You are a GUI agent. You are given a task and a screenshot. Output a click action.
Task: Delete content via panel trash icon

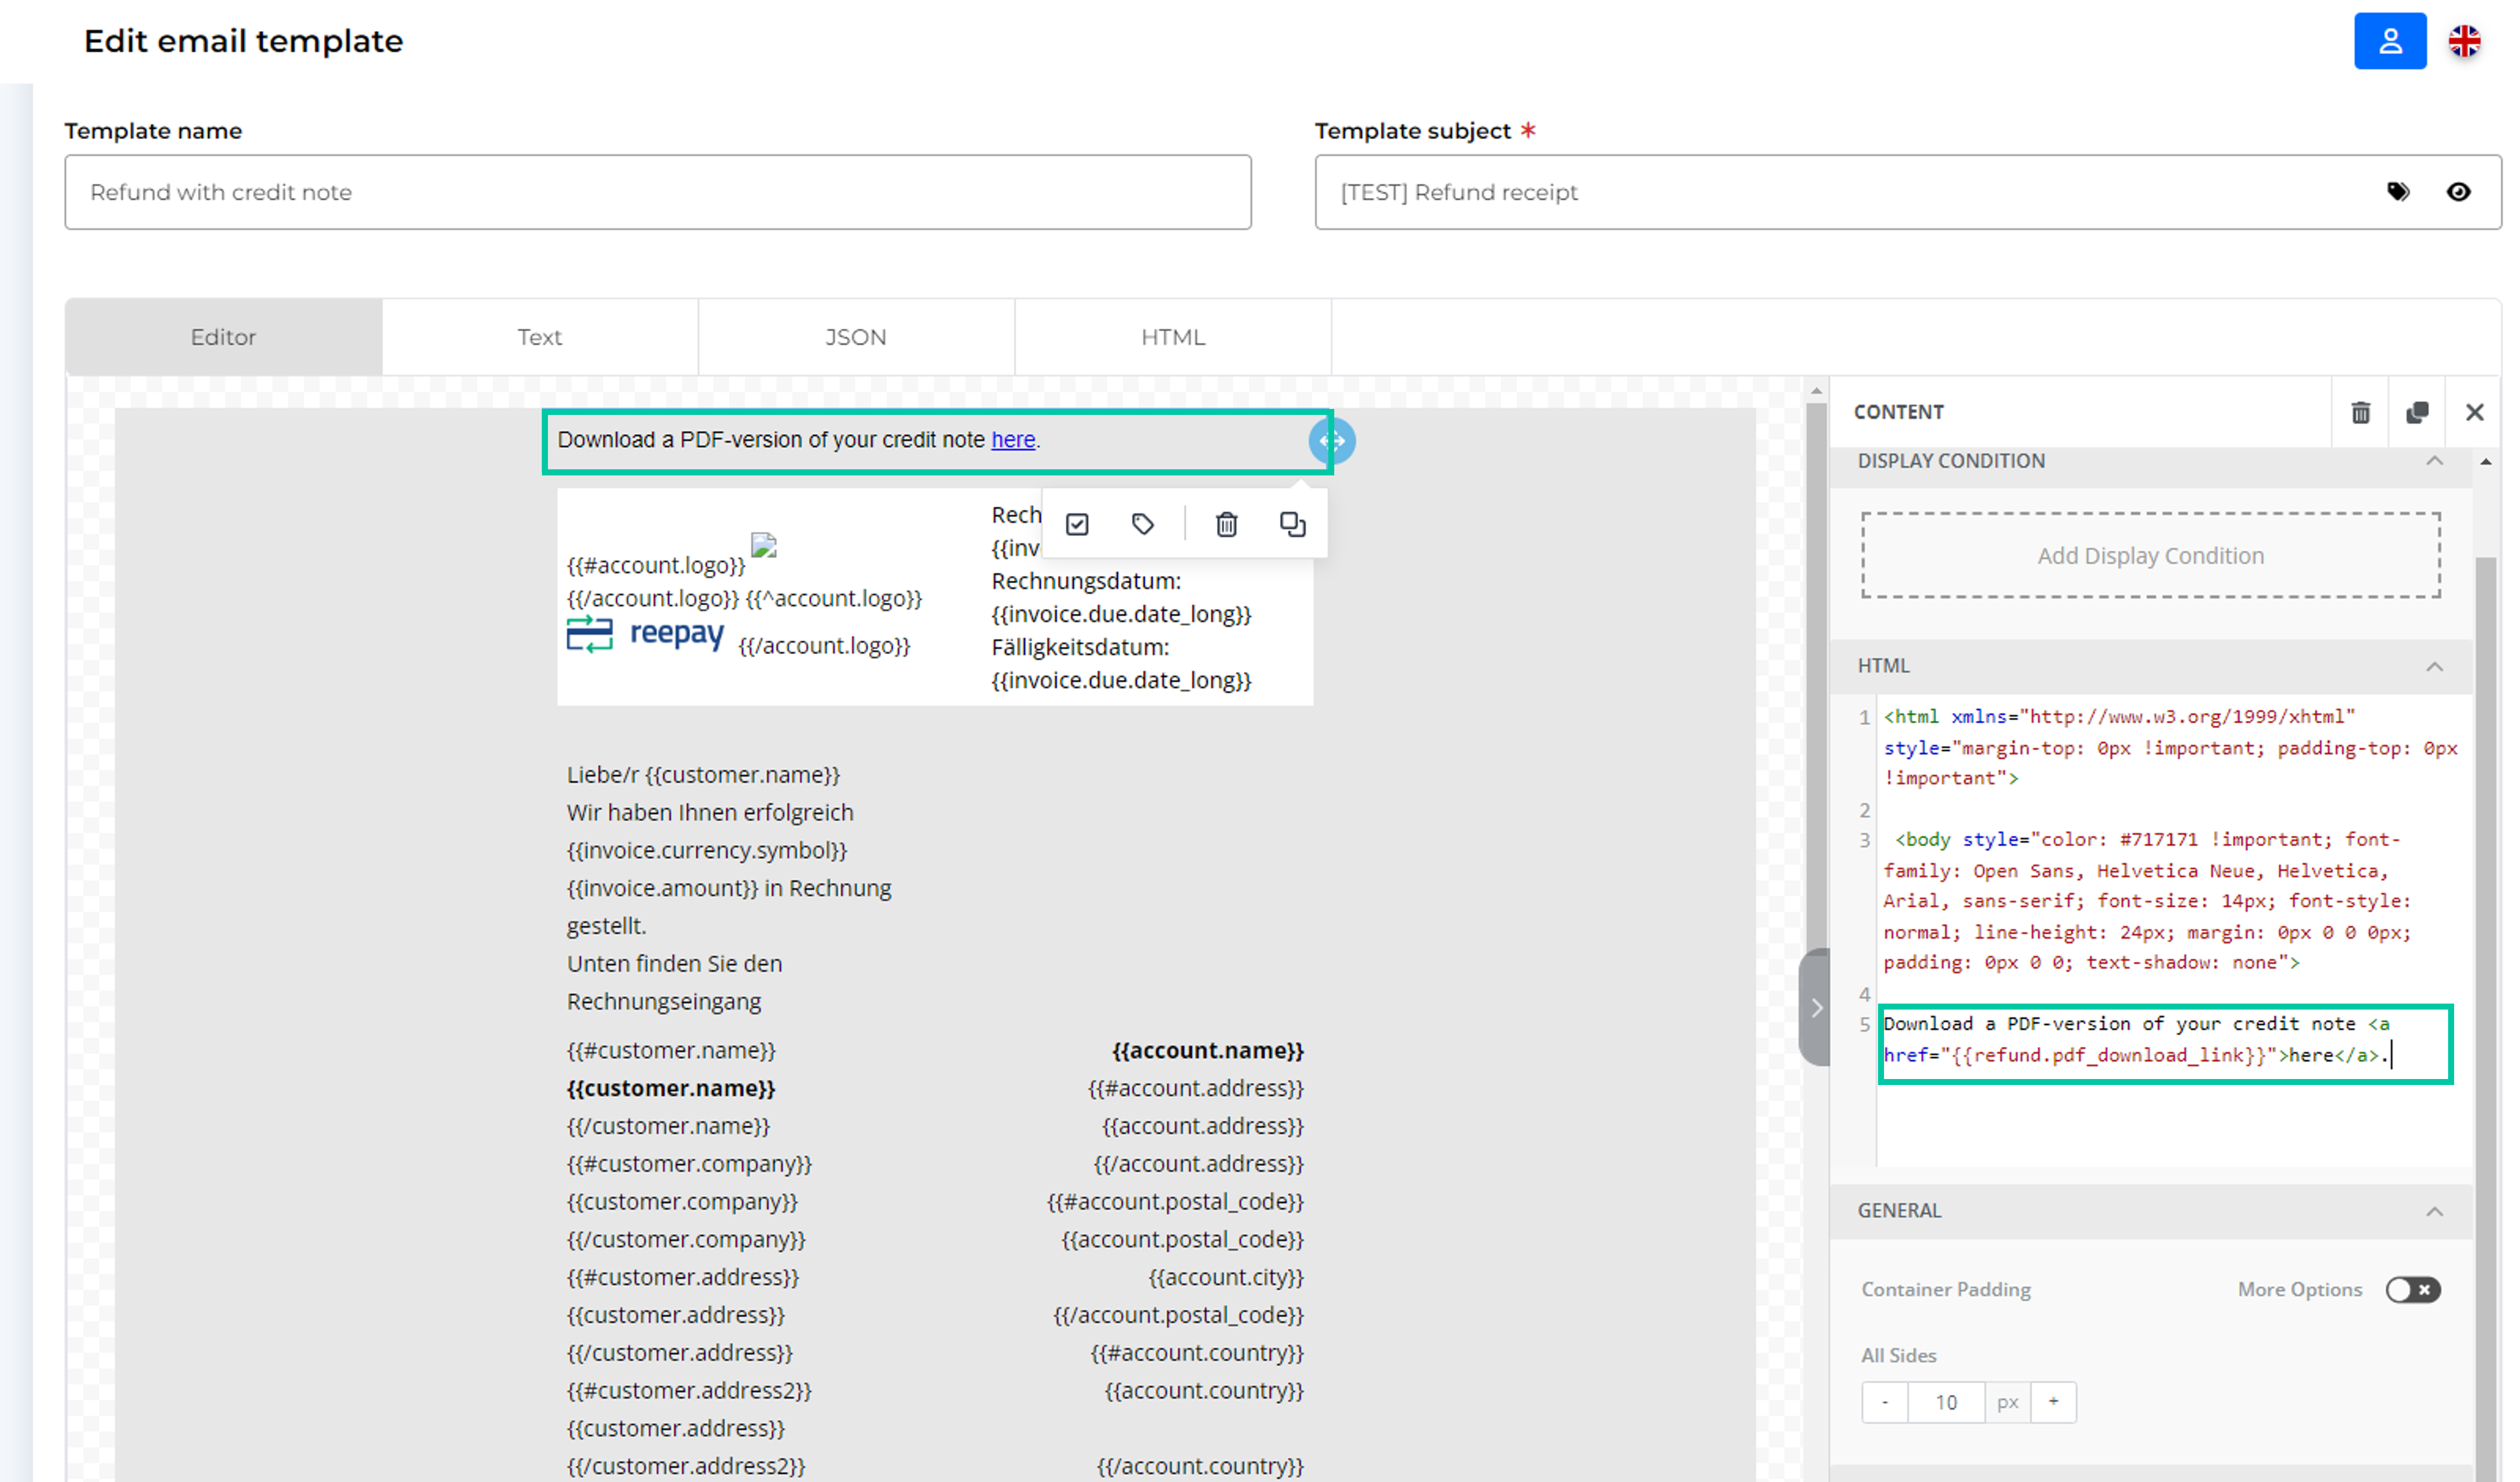tap(2360, 412)
